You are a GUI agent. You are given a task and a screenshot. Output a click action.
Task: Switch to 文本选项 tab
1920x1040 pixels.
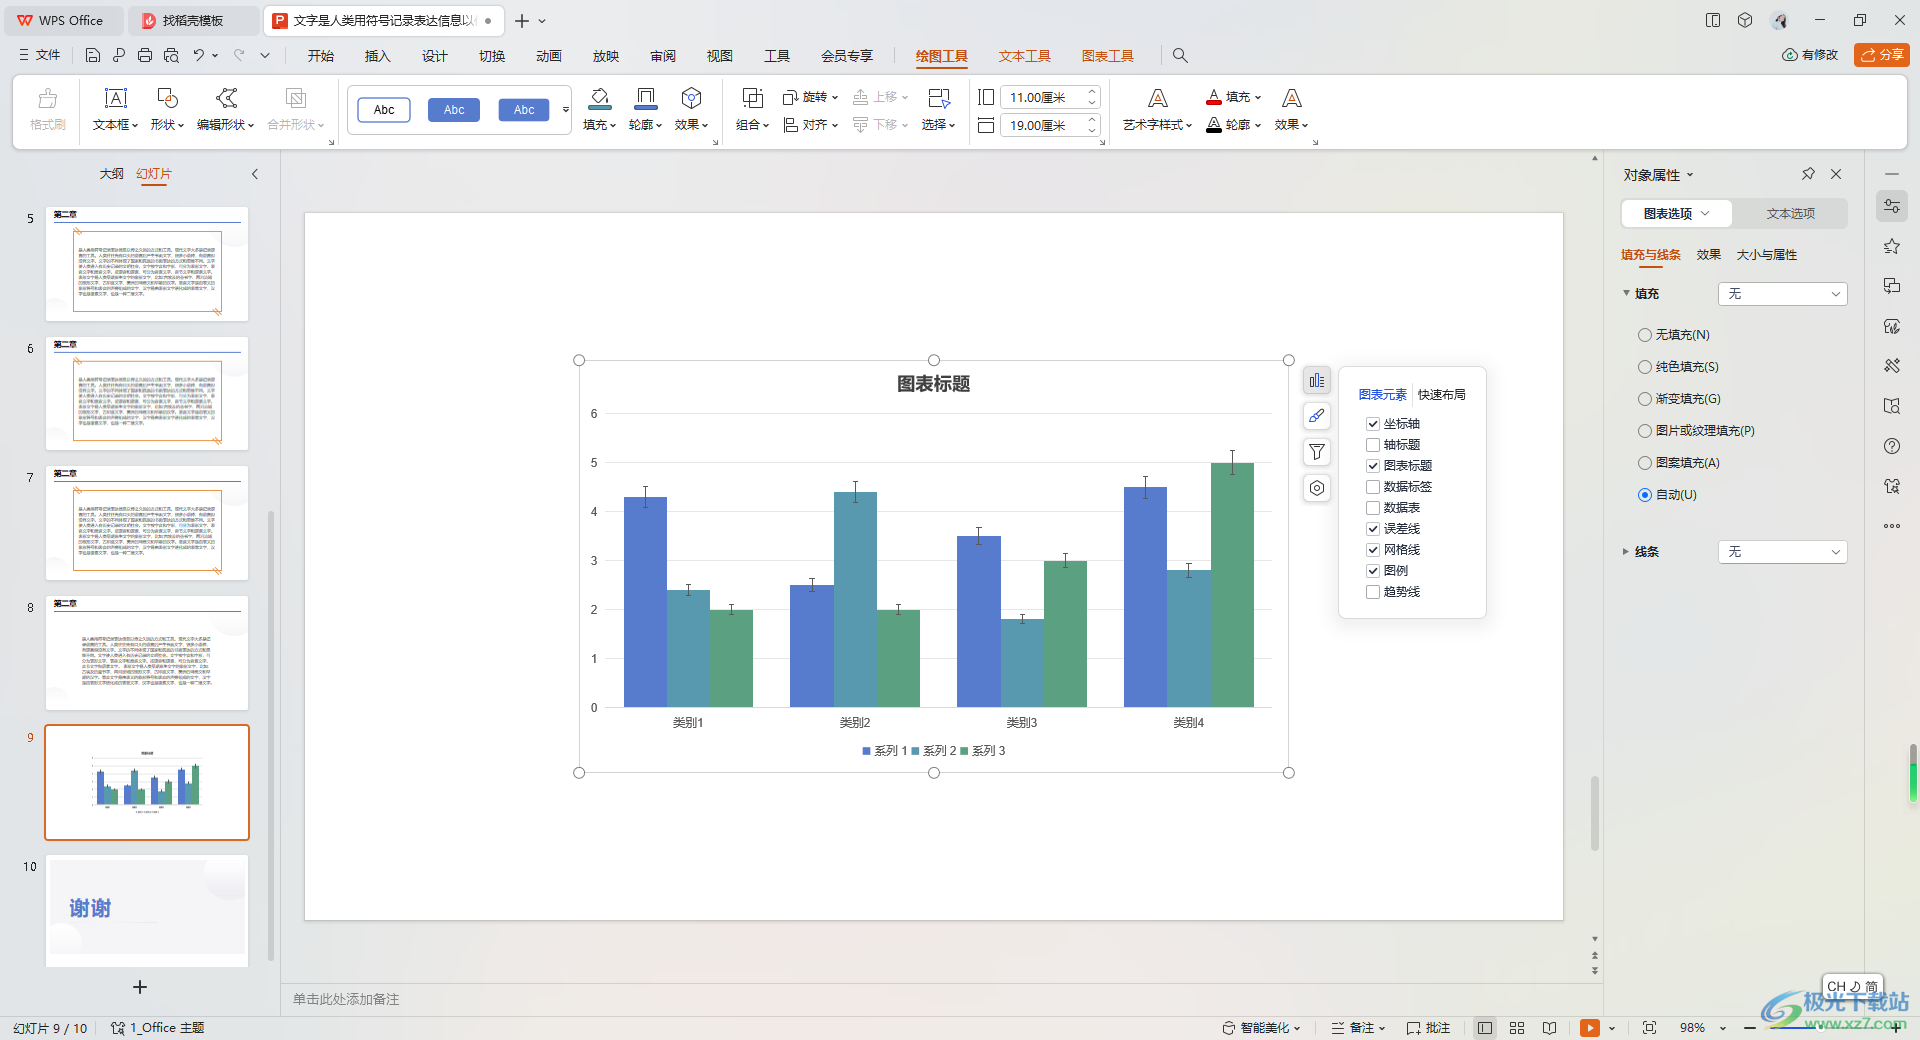click(1790, 213)
